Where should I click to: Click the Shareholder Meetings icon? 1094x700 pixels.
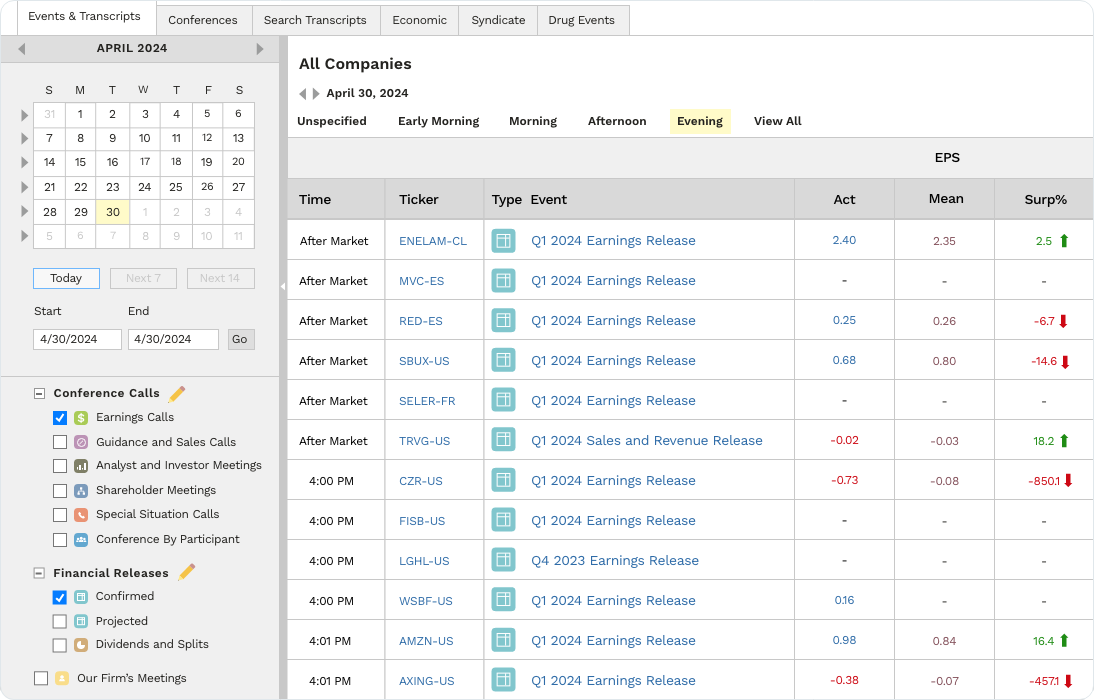click(81, 491)
